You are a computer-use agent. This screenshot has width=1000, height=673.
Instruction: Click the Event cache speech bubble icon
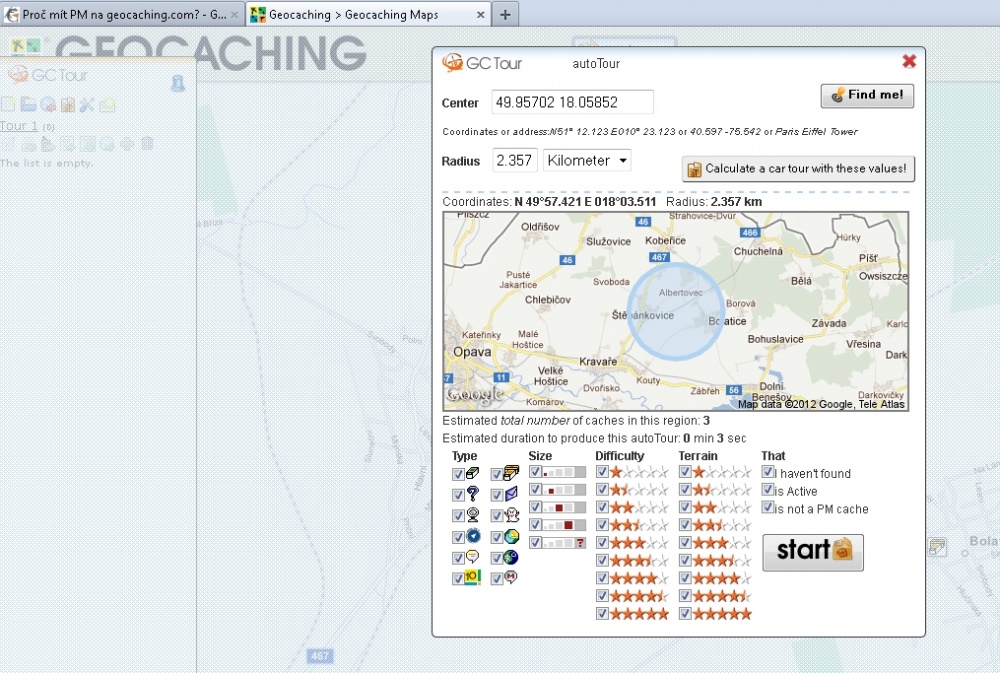[x=473, y=557]
